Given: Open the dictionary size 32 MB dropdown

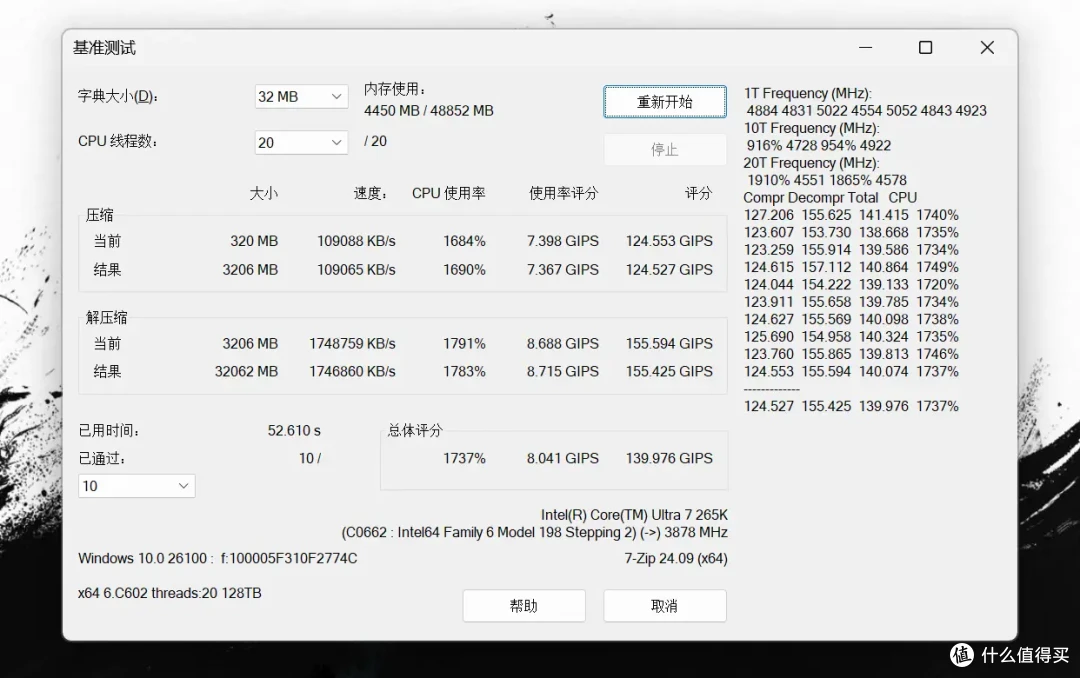Looking at the screenshot, I should (x=301, y=96).
